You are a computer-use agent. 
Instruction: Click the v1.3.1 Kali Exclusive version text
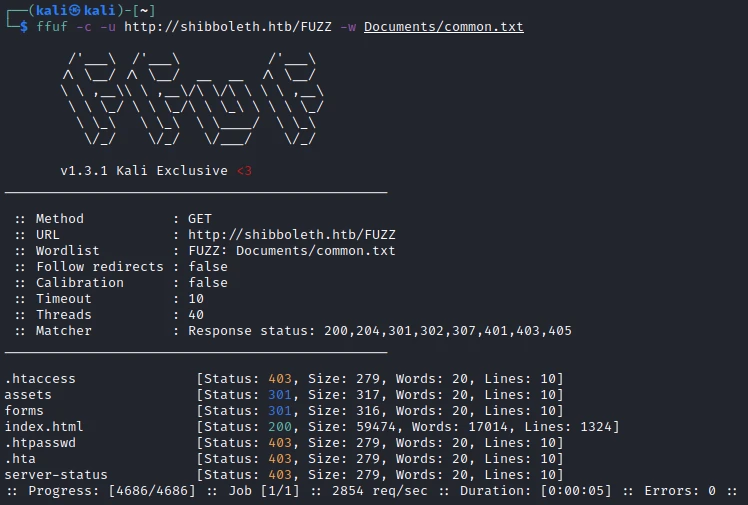point(144,171)
